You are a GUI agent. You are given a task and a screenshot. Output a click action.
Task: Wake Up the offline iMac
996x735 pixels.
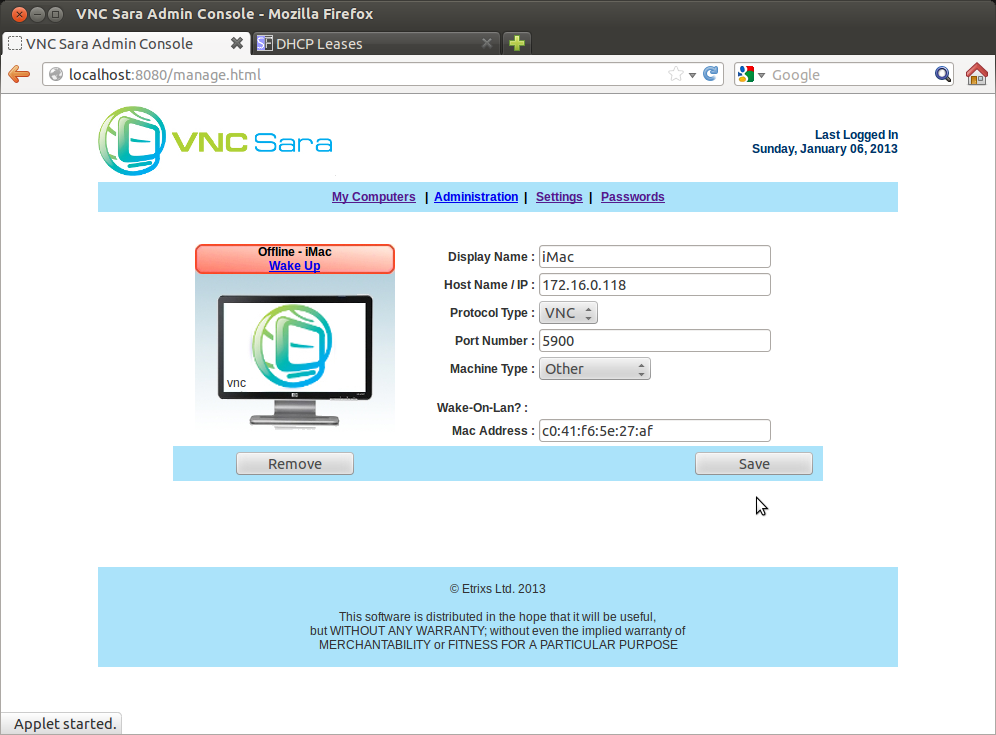coord(294,265)
